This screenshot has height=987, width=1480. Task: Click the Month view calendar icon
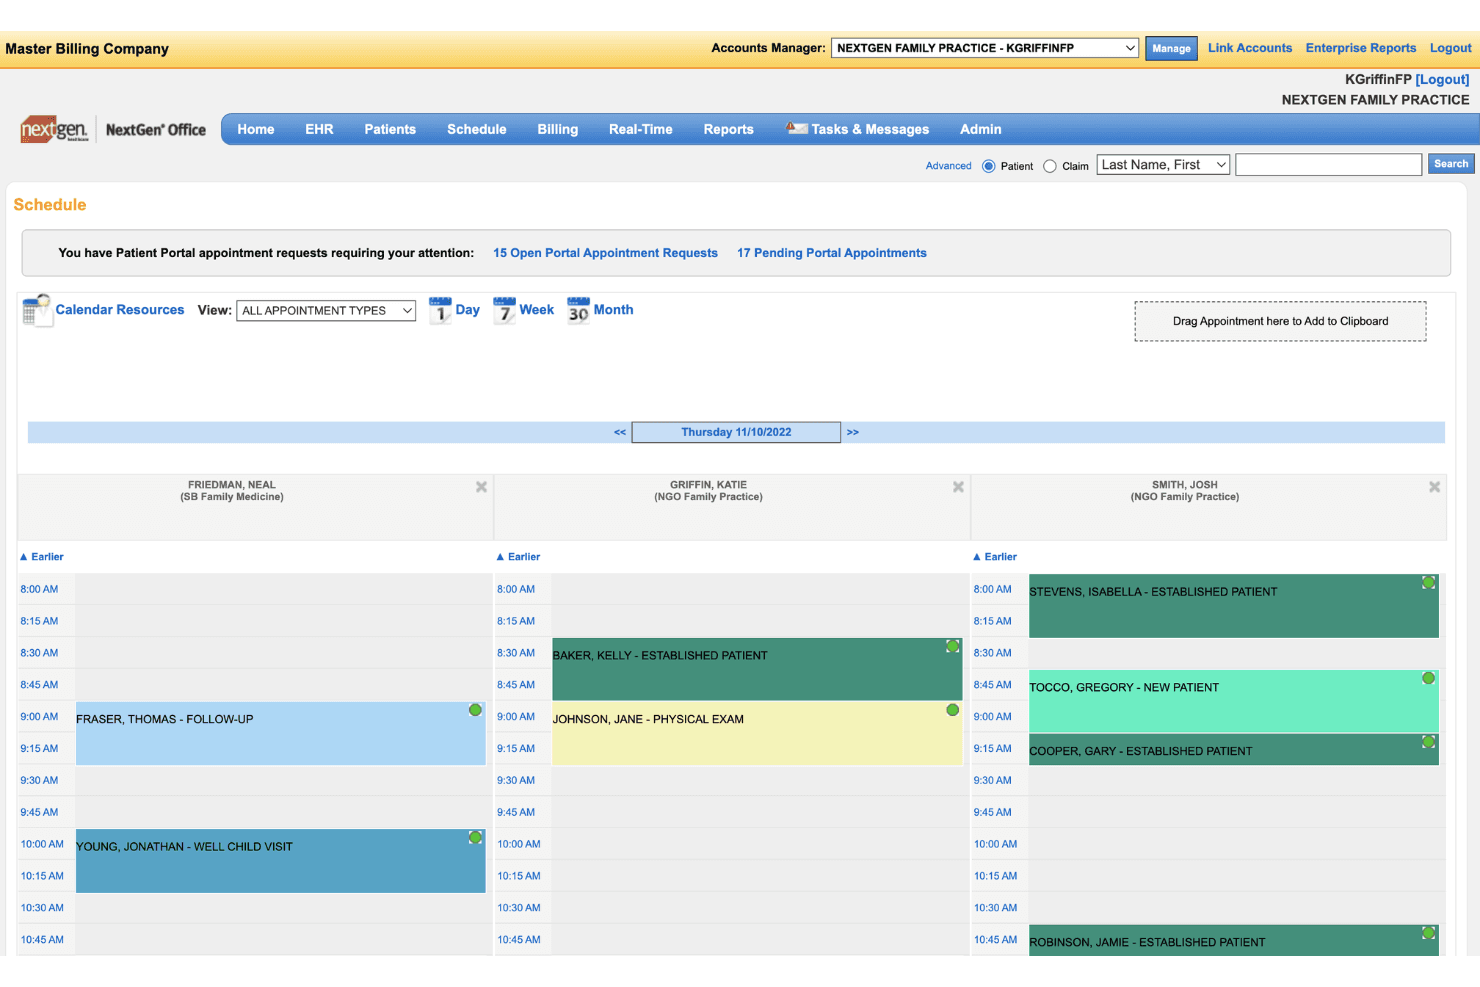coord(578,311)
